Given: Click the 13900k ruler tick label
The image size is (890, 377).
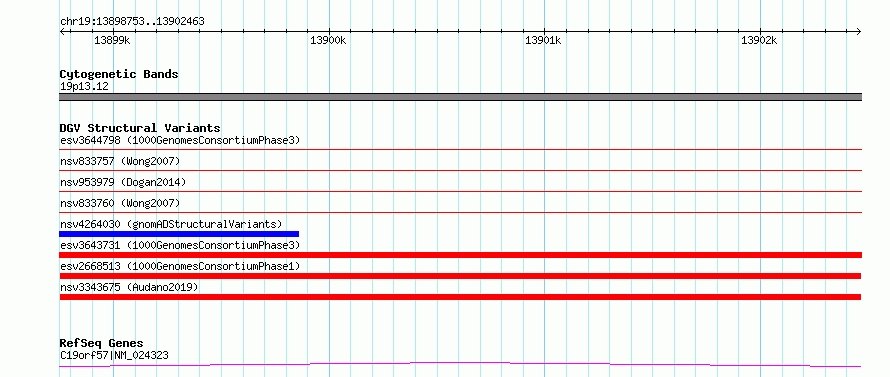Looking at the screenshot, I should 328,40.
